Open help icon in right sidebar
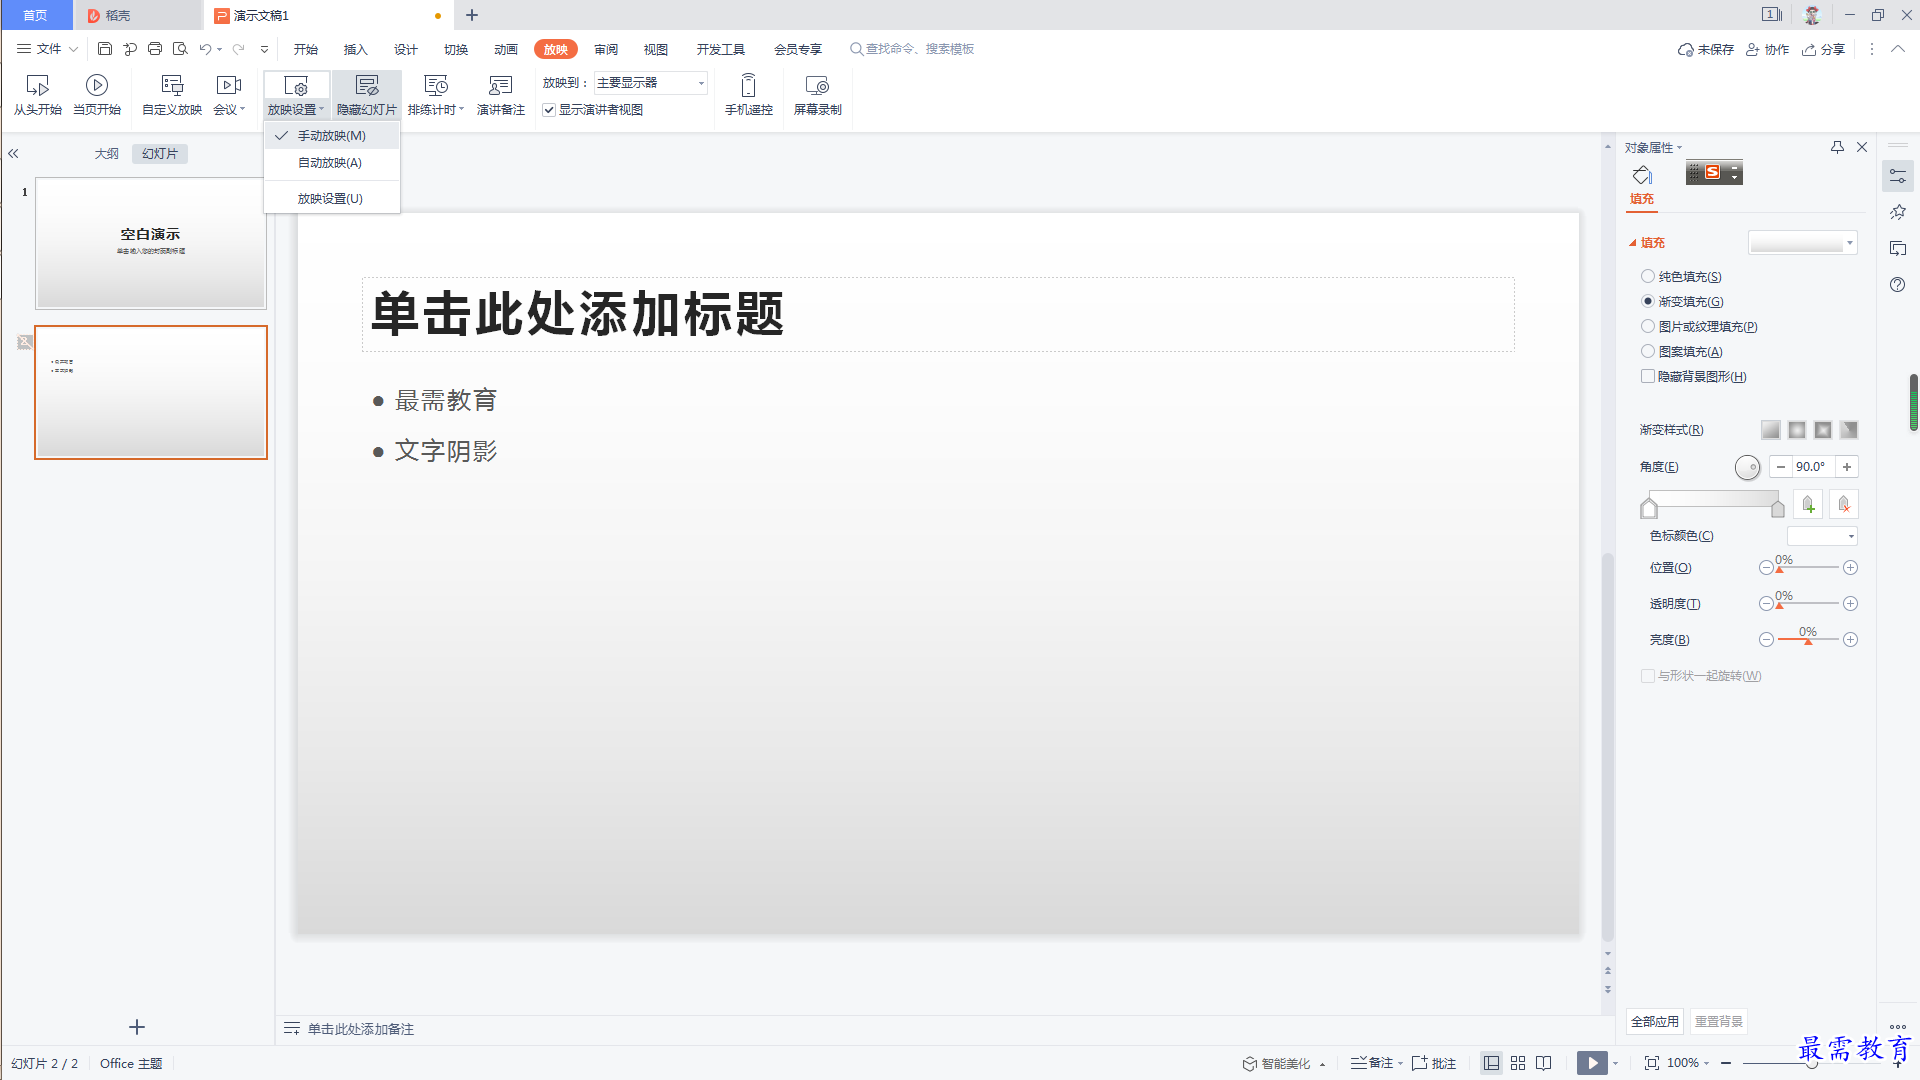The height and width of the screenshot is (1080, 1920). (x=1898, y=285)
